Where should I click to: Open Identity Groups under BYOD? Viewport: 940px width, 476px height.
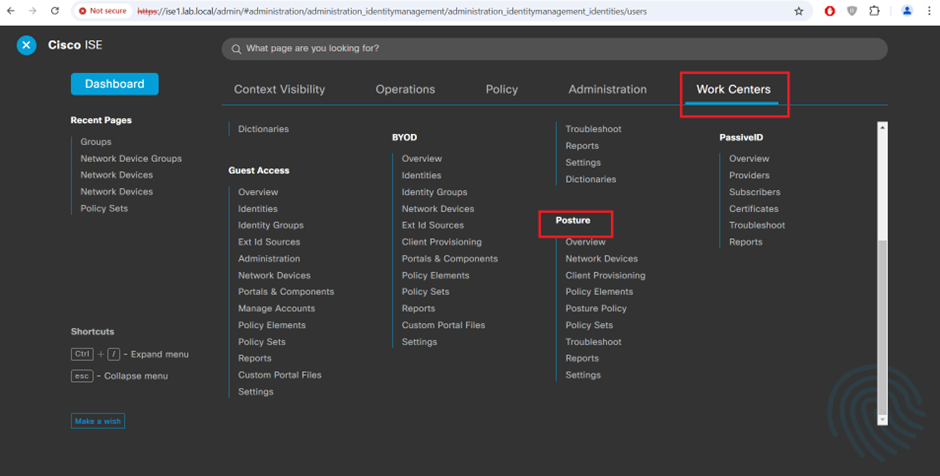[435, 192]
